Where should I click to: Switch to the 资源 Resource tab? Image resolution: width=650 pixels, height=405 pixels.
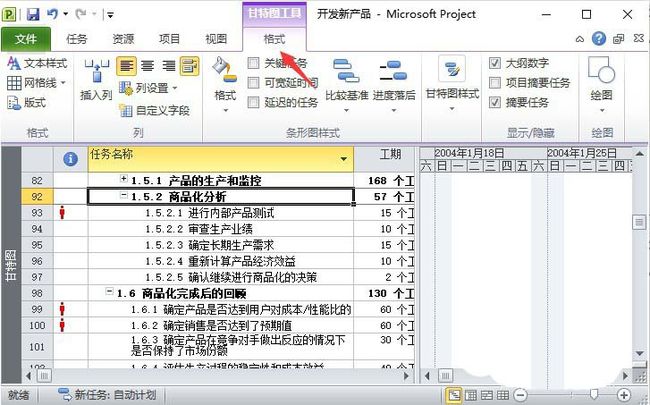[123, 39]
